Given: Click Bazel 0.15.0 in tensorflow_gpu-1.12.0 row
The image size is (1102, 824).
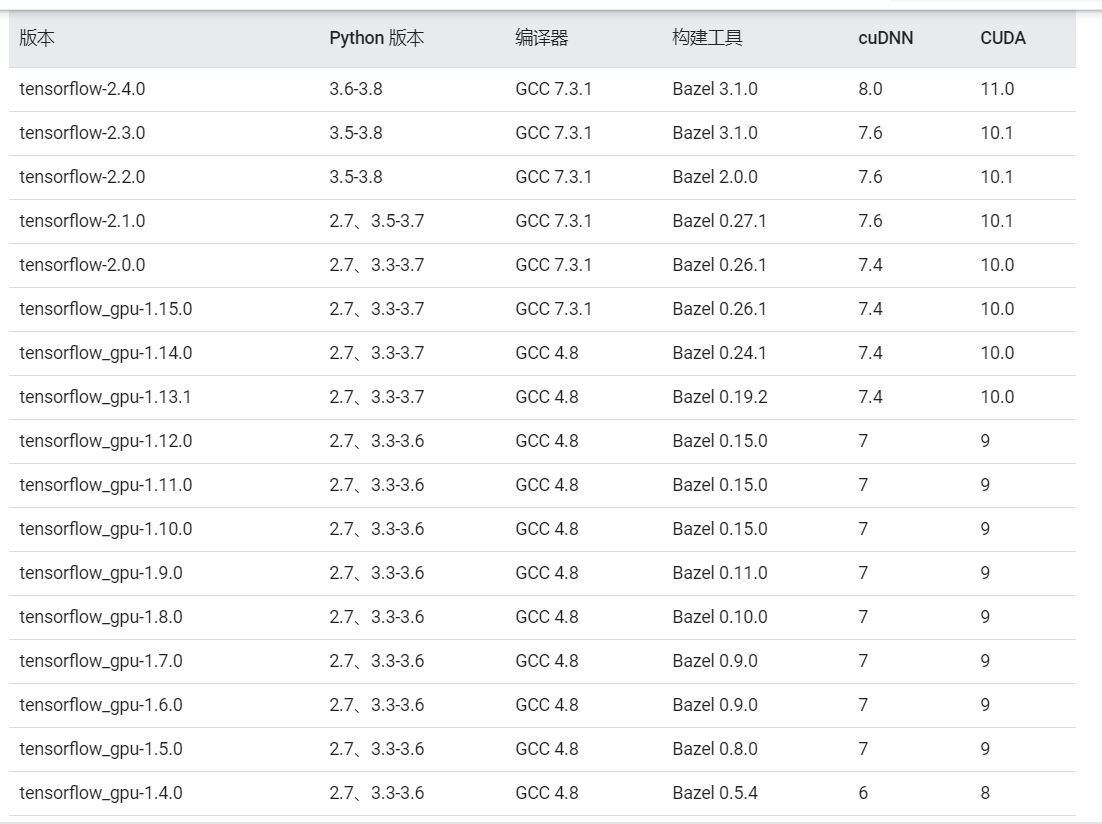Looking at the screenshot, I should (x=720, y=441).
